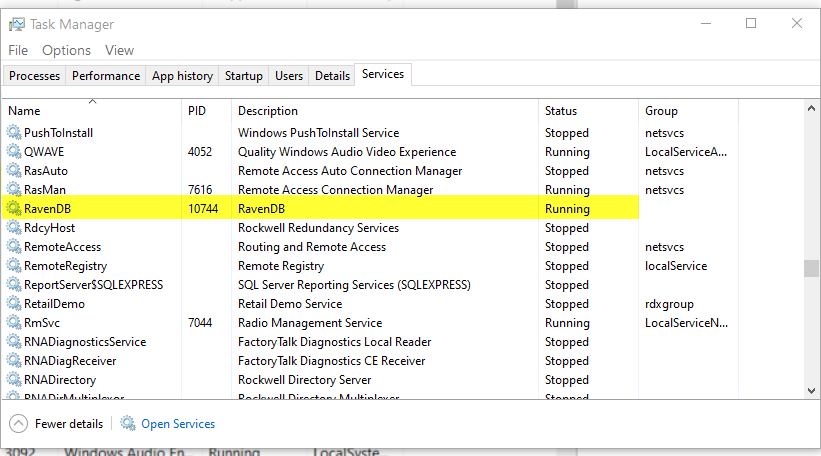Screen dimensions: 821x456
Task: Select the RdcyHost service name
Action: pos(50,228)
